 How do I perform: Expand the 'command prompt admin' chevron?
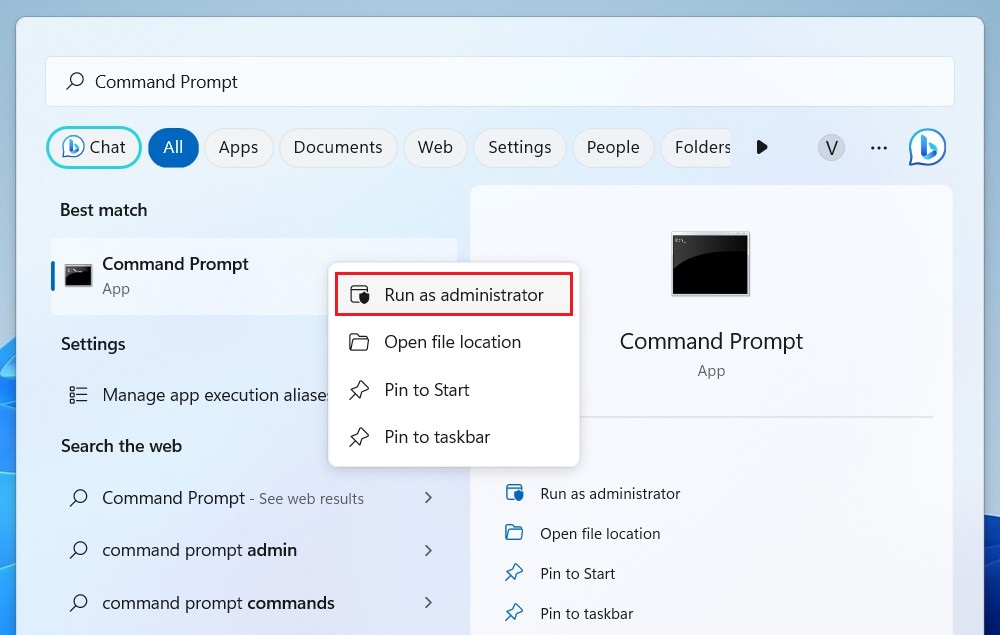coord(429,550)
